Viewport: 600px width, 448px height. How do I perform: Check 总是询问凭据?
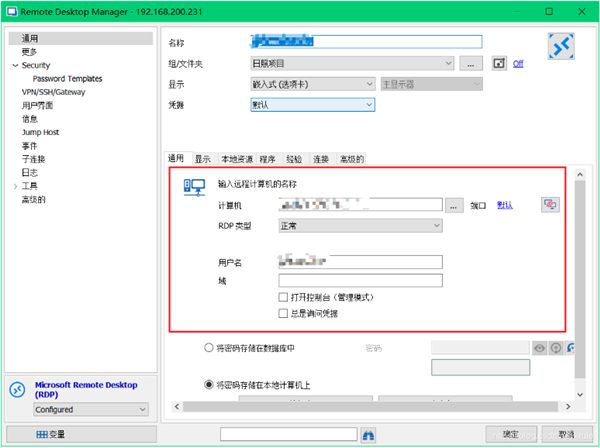tap(283, 314)
